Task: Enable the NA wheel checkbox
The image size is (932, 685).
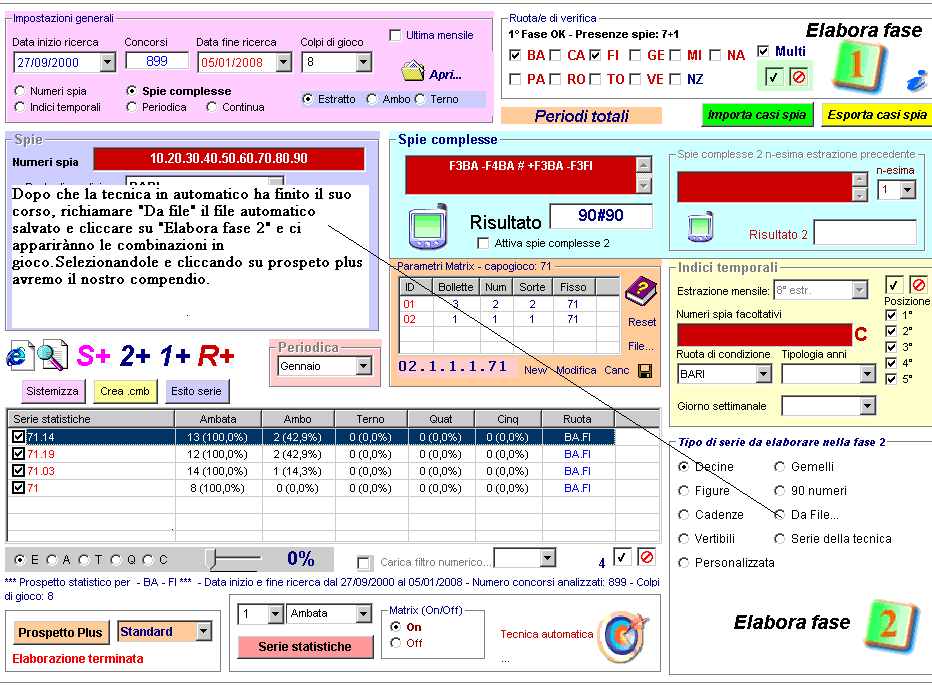Action: click(715, 55)
